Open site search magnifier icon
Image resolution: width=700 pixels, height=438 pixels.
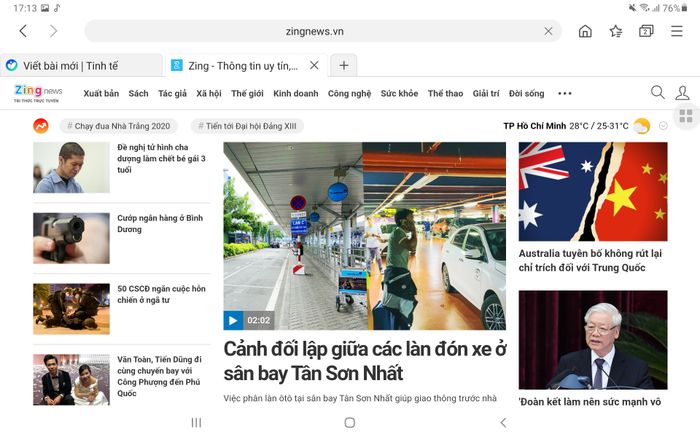tap(657, 92)
